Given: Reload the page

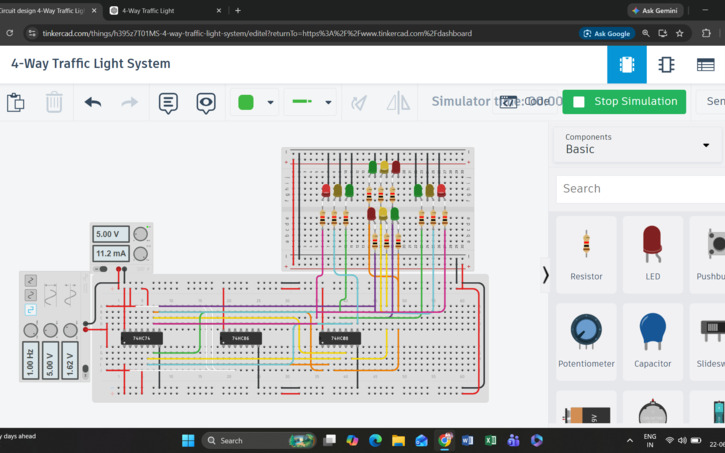Looking at the screenshot, I should pos(9,33).
